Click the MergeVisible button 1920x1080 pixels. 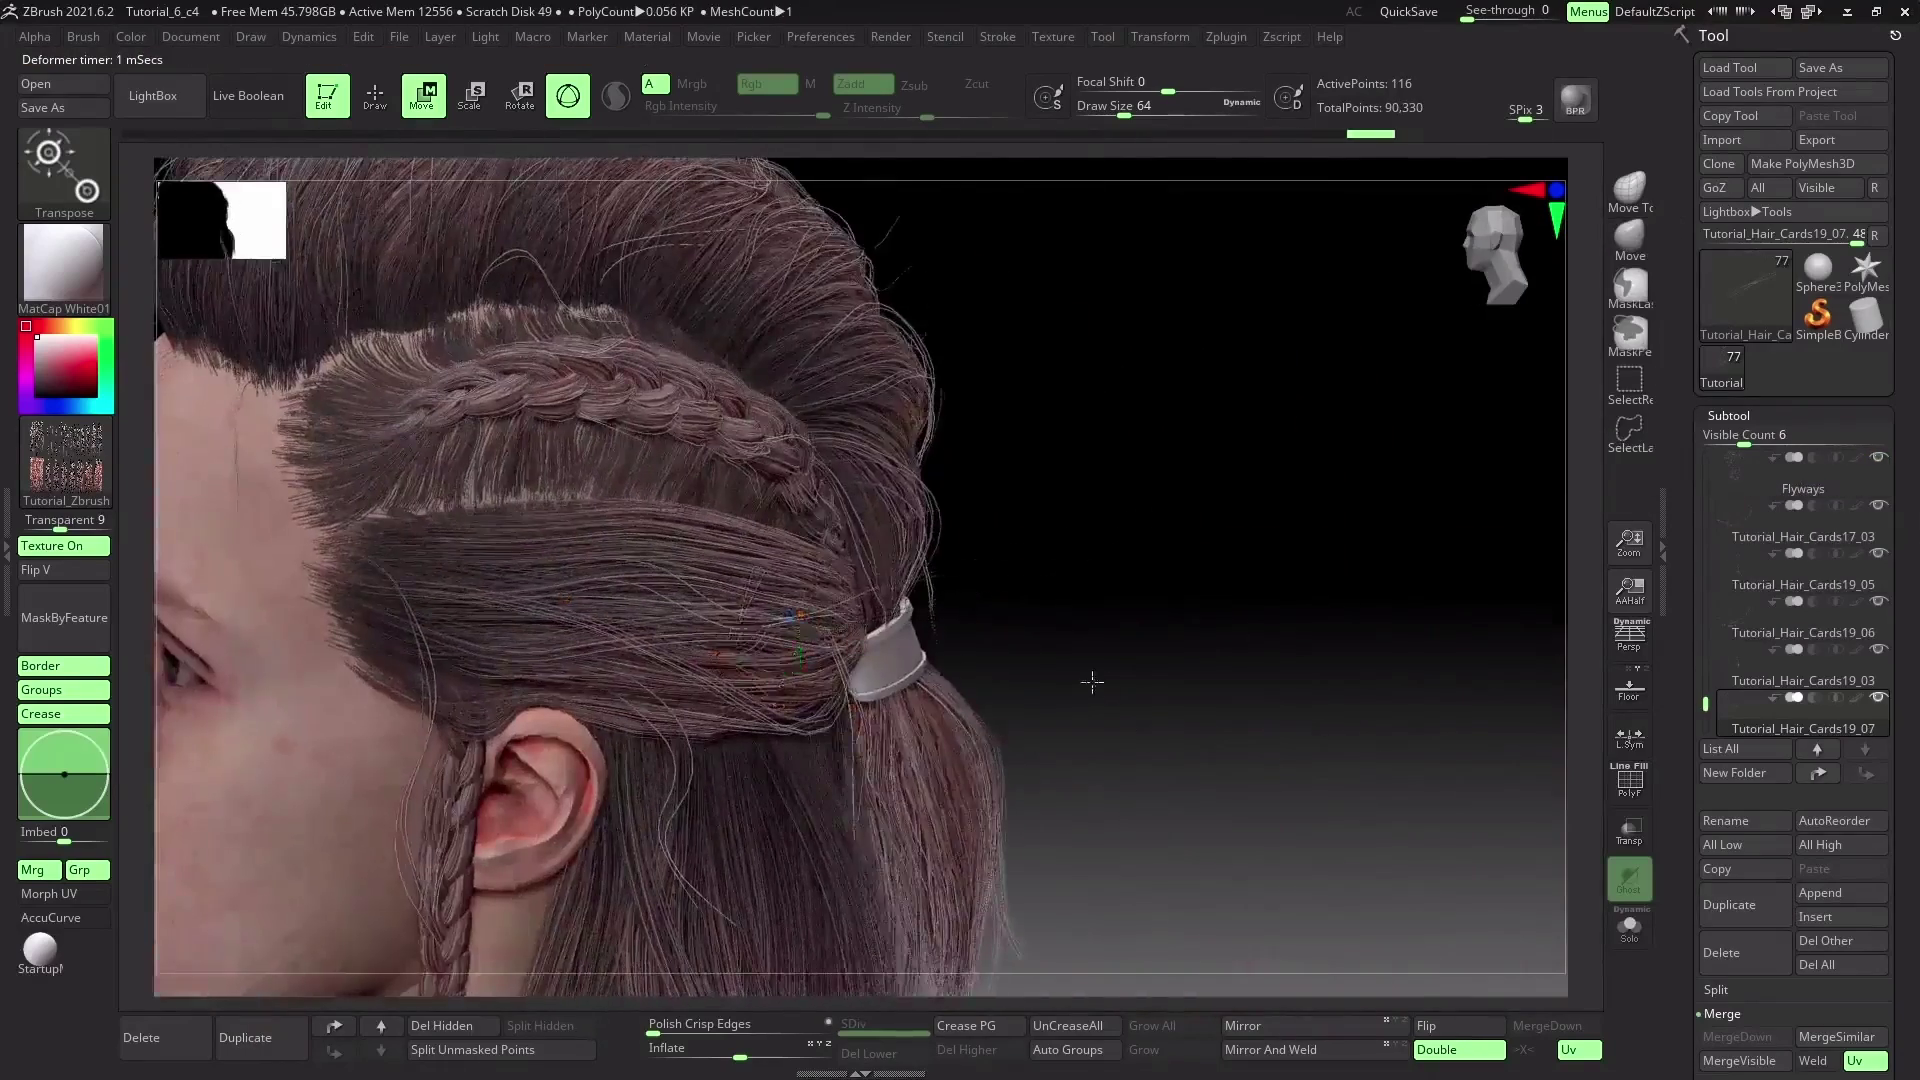(x=1744, y=1061)
